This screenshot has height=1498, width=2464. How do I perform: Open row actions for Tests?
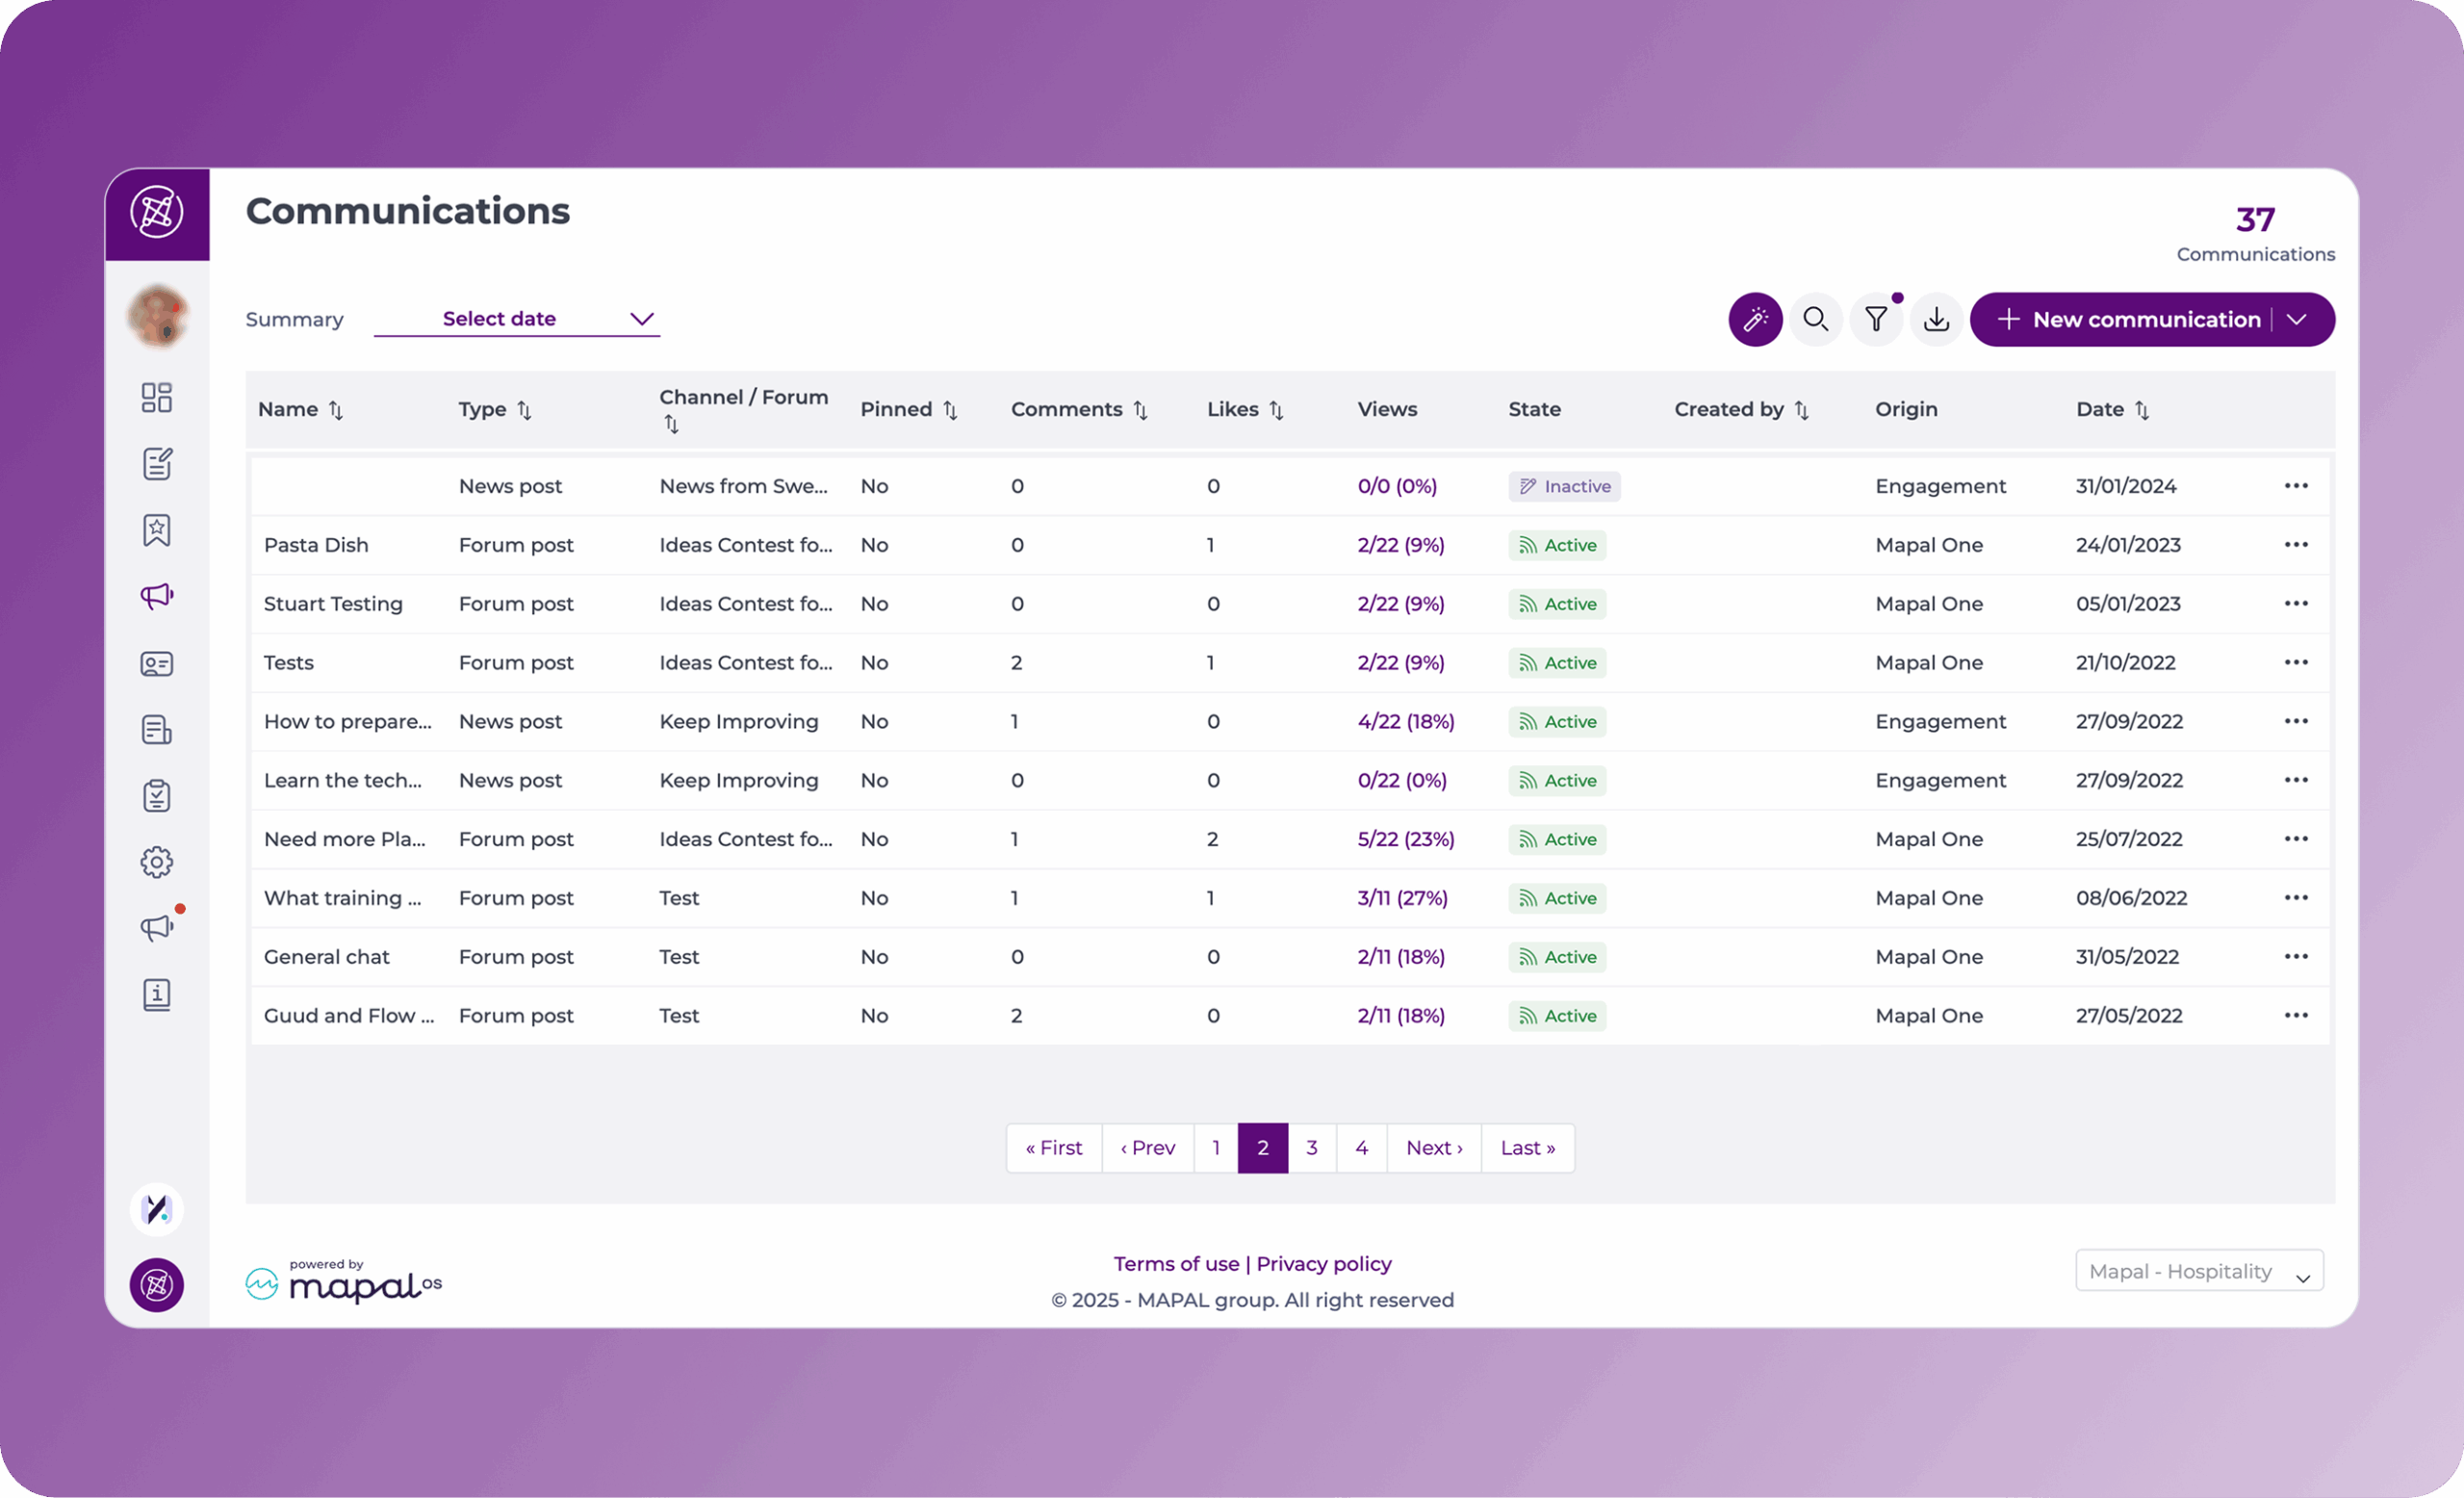pos(2296,662)
